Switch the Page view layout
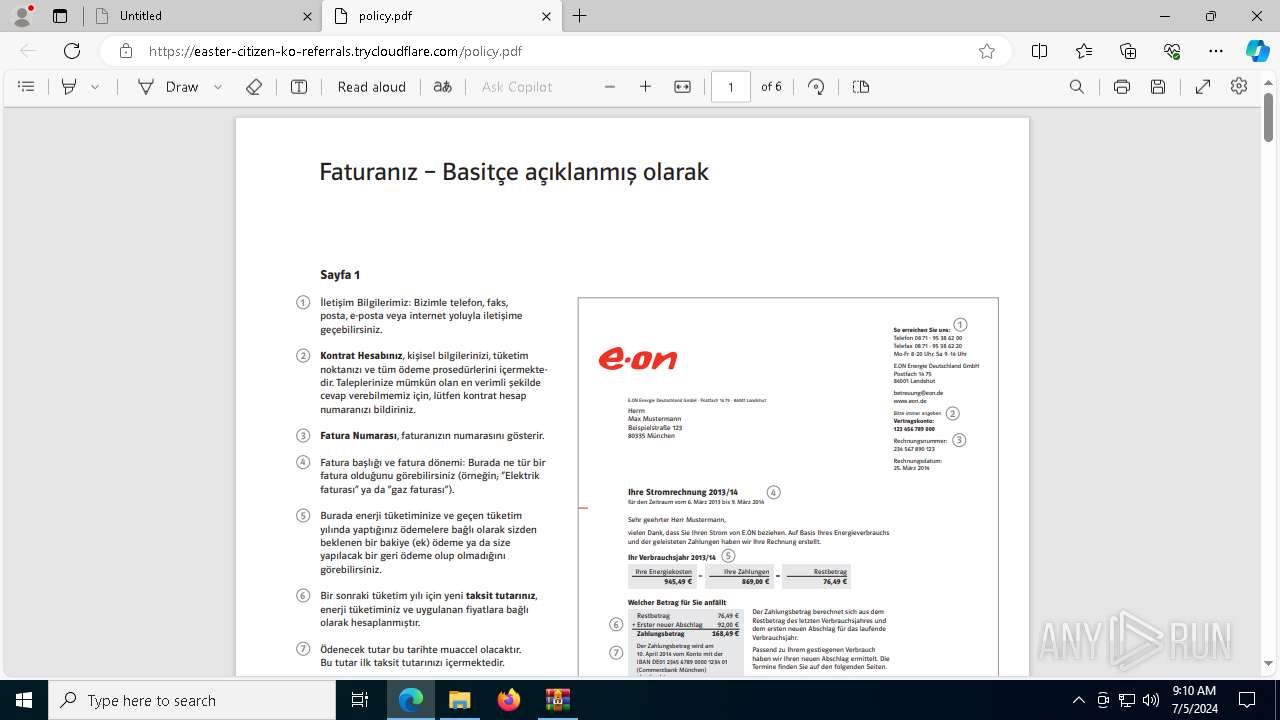The image size is (1280, 720). coord(861,87)
